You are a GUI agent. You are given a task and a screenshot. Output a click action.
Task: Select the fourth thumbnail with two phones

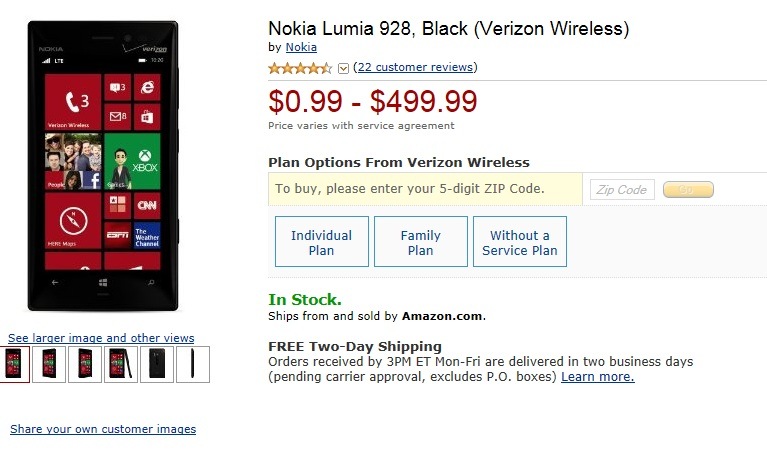(121, 364)
